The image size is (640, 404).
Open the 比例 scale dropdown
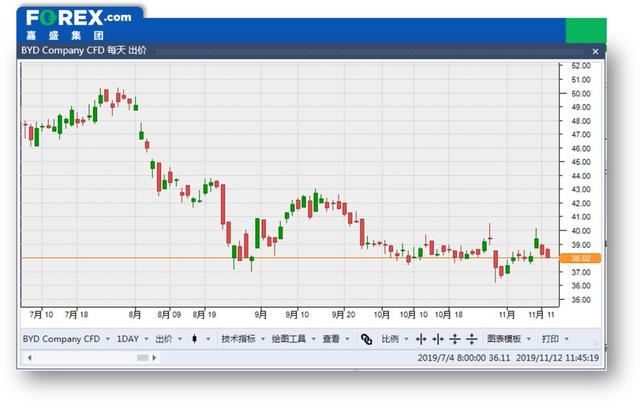[395, 339]
